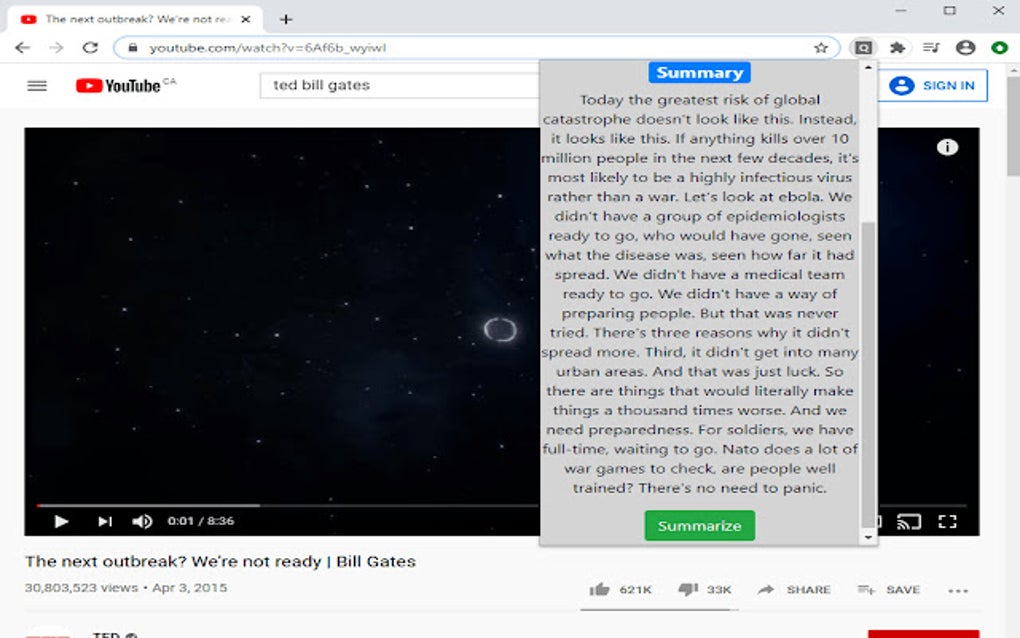Open more actions with the three-dot menu
1020x638 pixels.
(x=957, y=591)
